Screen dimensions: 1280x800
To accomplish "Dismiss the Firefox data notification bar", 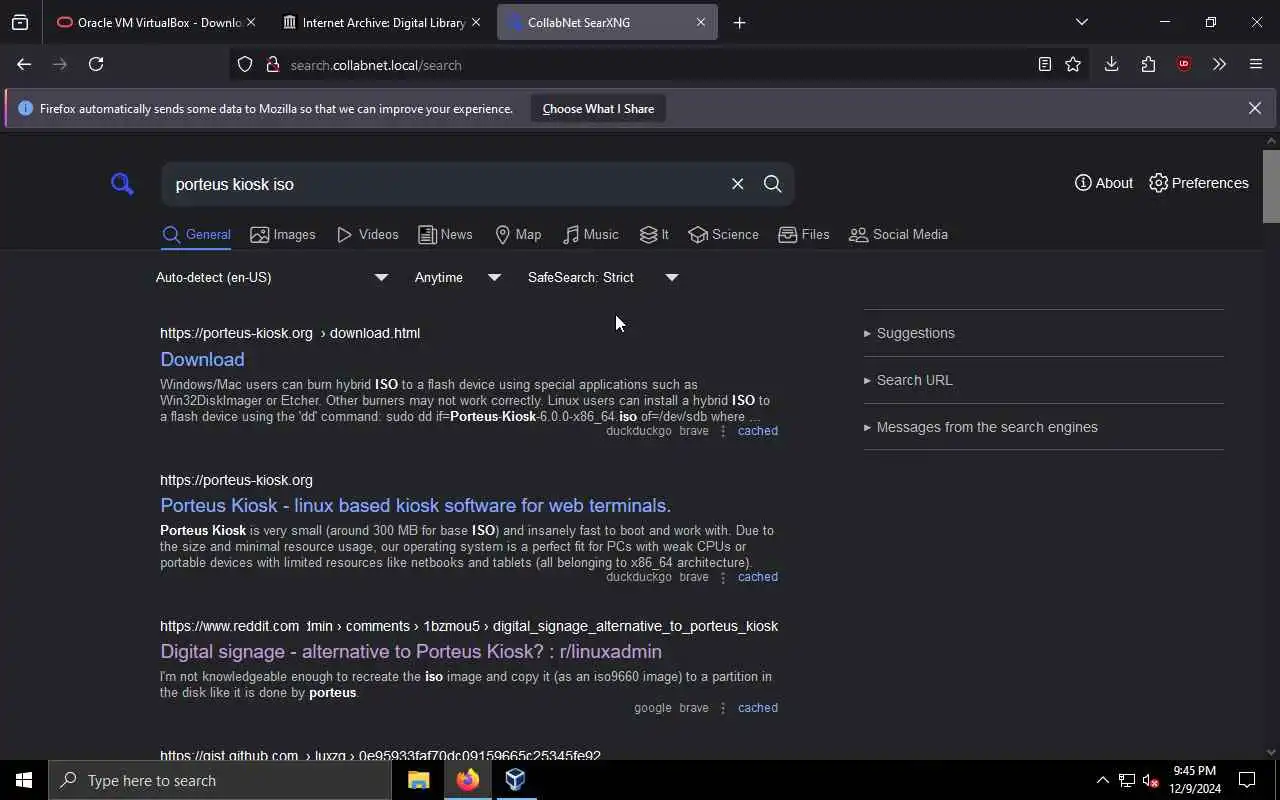I will (1254, 108).
